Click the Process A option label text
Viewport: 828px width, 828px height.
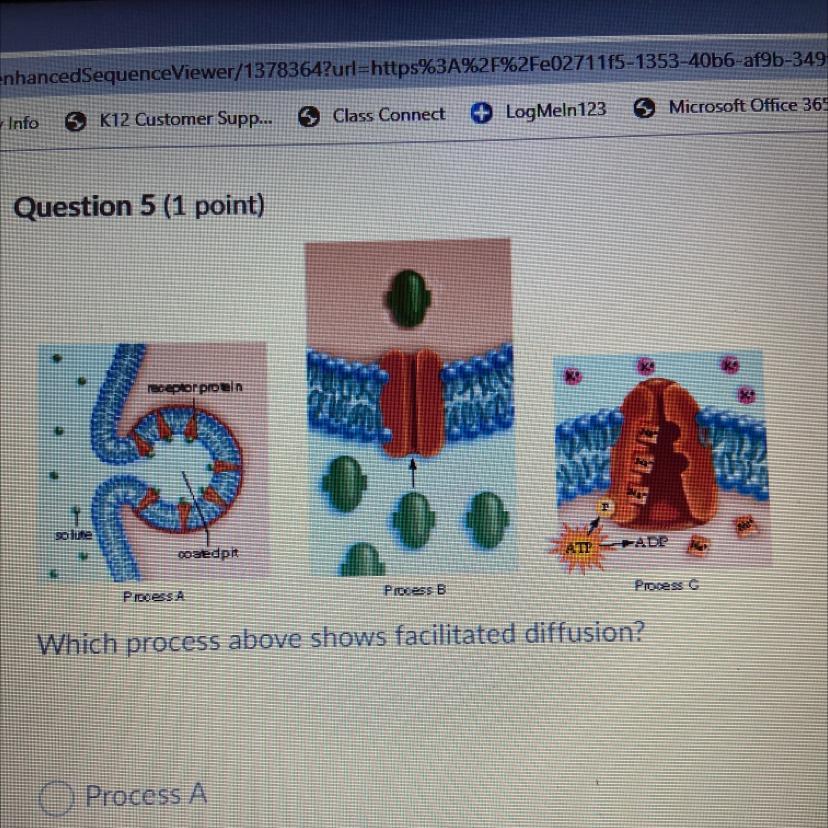(x=146, y=795)
